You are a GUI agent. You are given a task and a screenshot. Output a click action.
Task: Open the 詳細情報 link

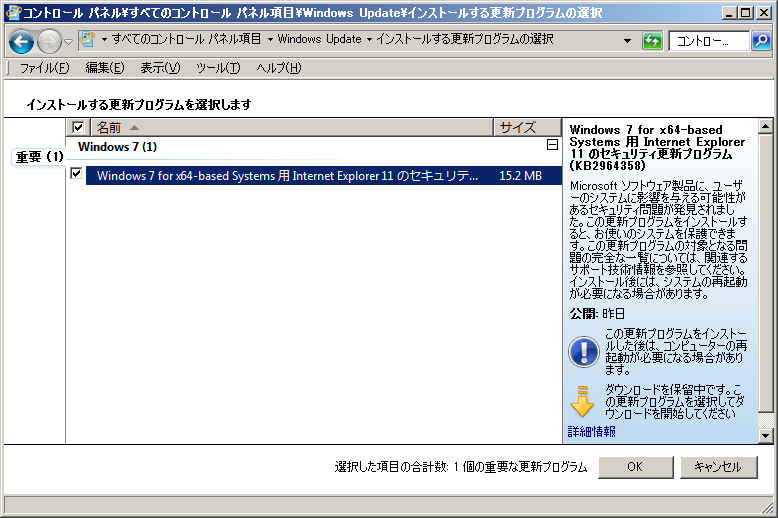point(592,432)
